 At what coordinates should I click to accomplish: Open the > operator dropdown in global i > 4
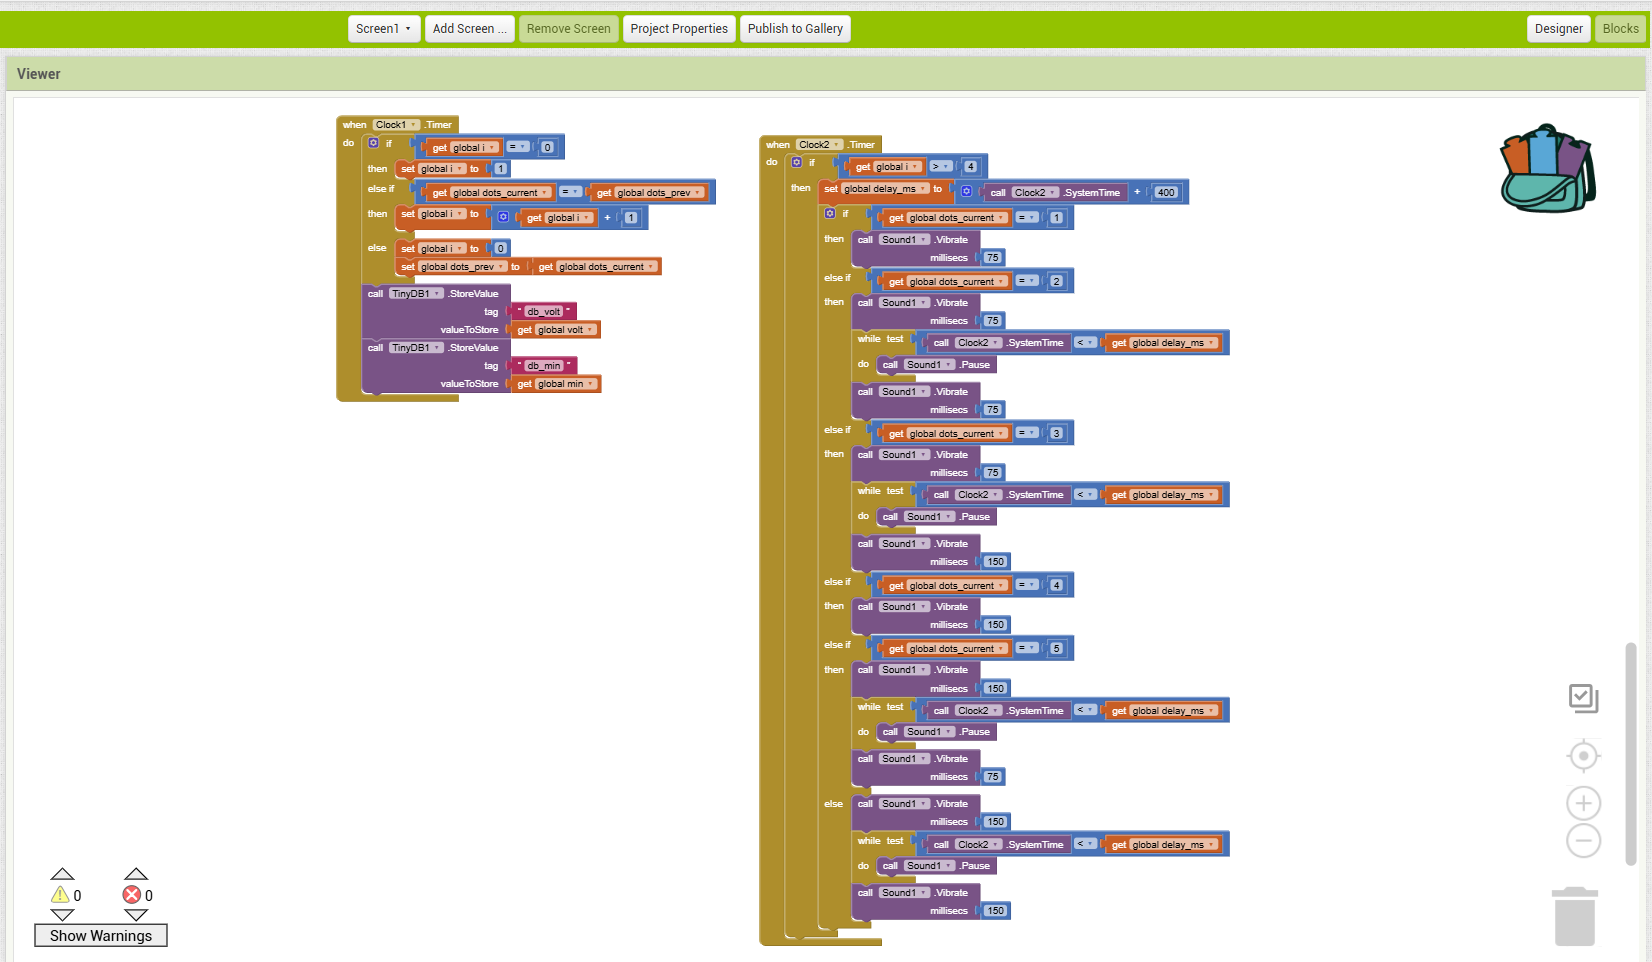pos(941,167)
